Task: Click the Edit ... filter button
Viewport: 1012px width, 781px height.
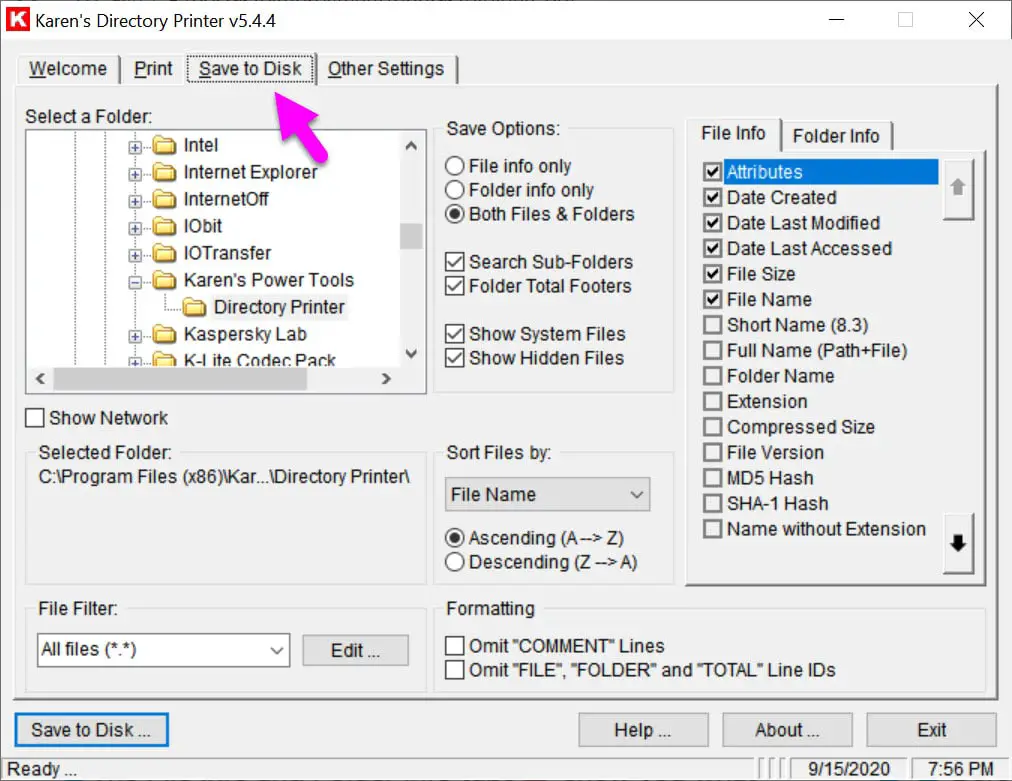Action: point(356,651)
